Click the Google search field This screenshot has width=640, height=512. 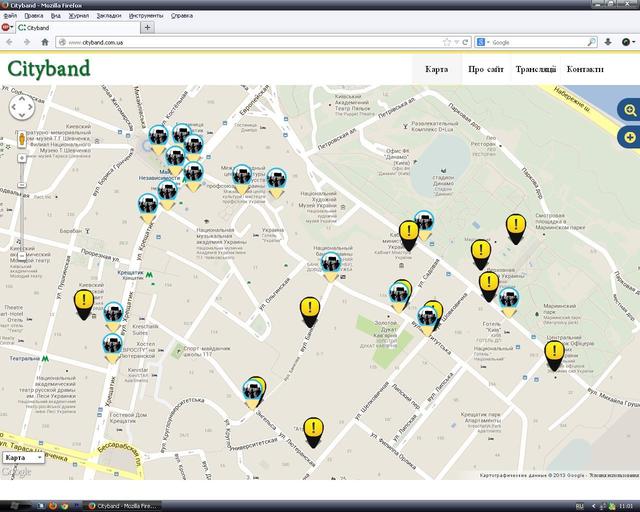[538, 42]
